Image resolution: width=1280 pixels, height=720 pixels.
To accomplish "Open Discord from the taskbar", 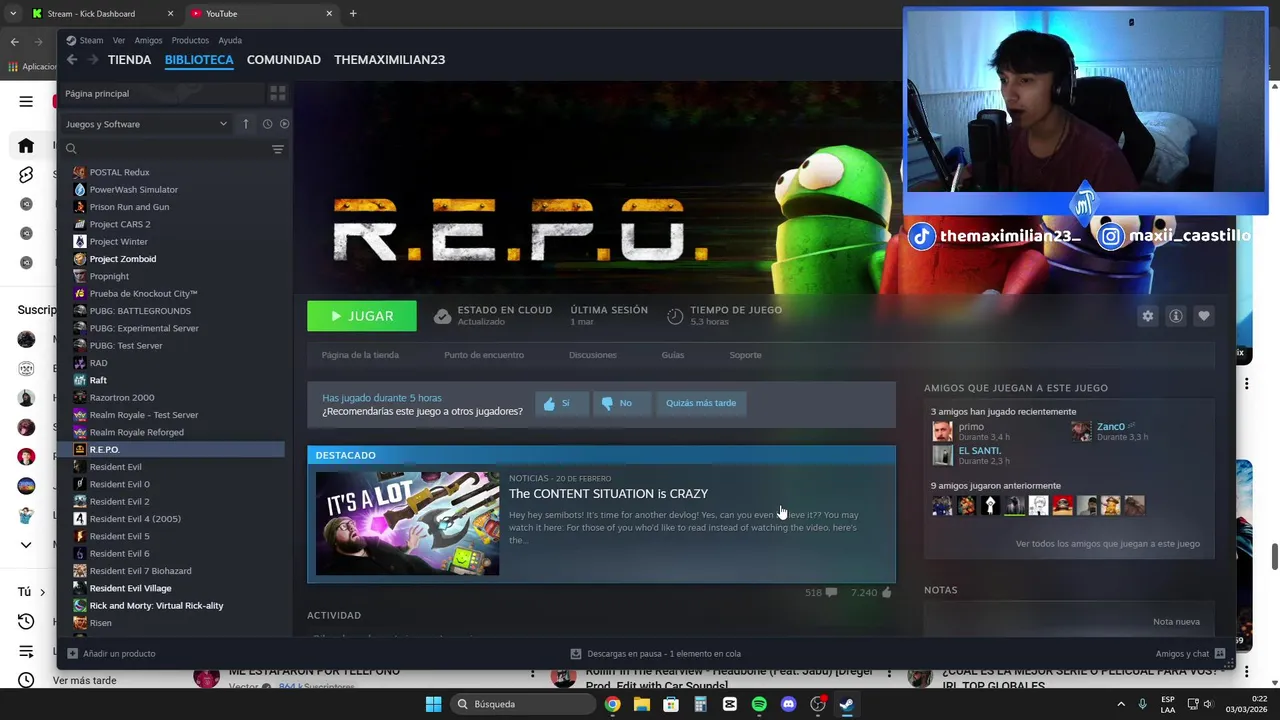I will (788, 704).
